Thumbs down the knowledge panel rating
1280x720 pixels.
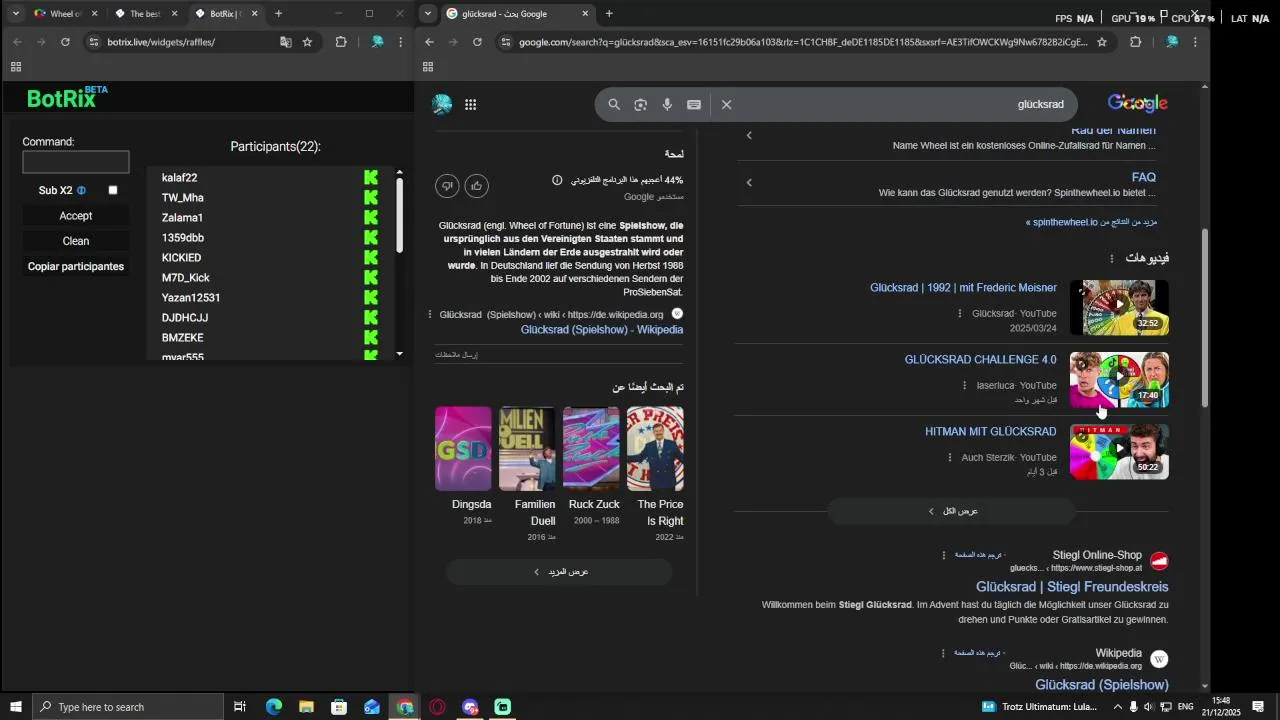[x=447, y=186]
